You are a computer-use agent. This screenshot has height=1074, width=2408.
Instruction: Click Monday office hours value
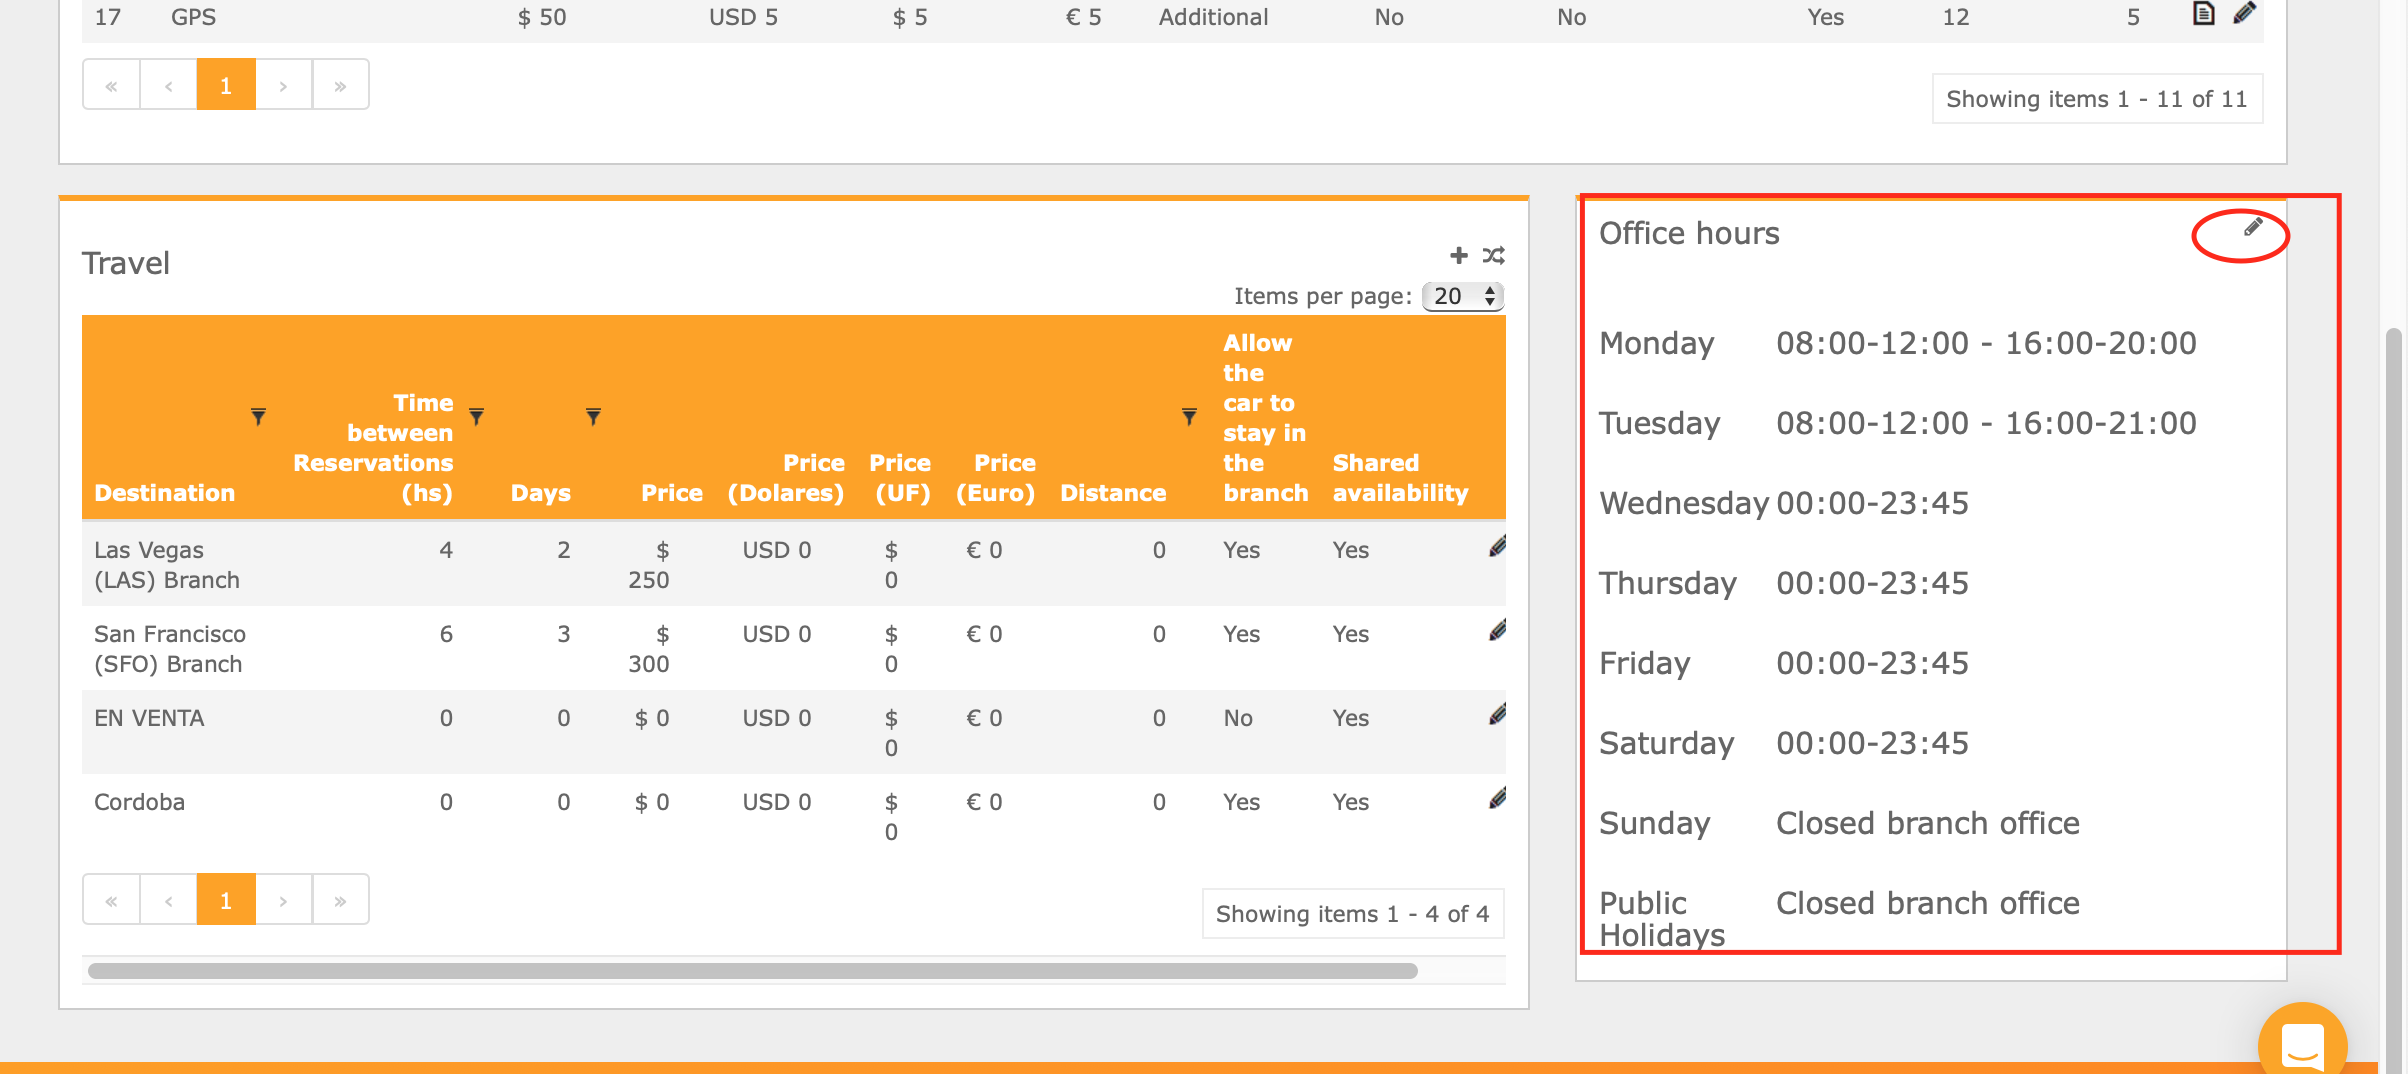1986,343
